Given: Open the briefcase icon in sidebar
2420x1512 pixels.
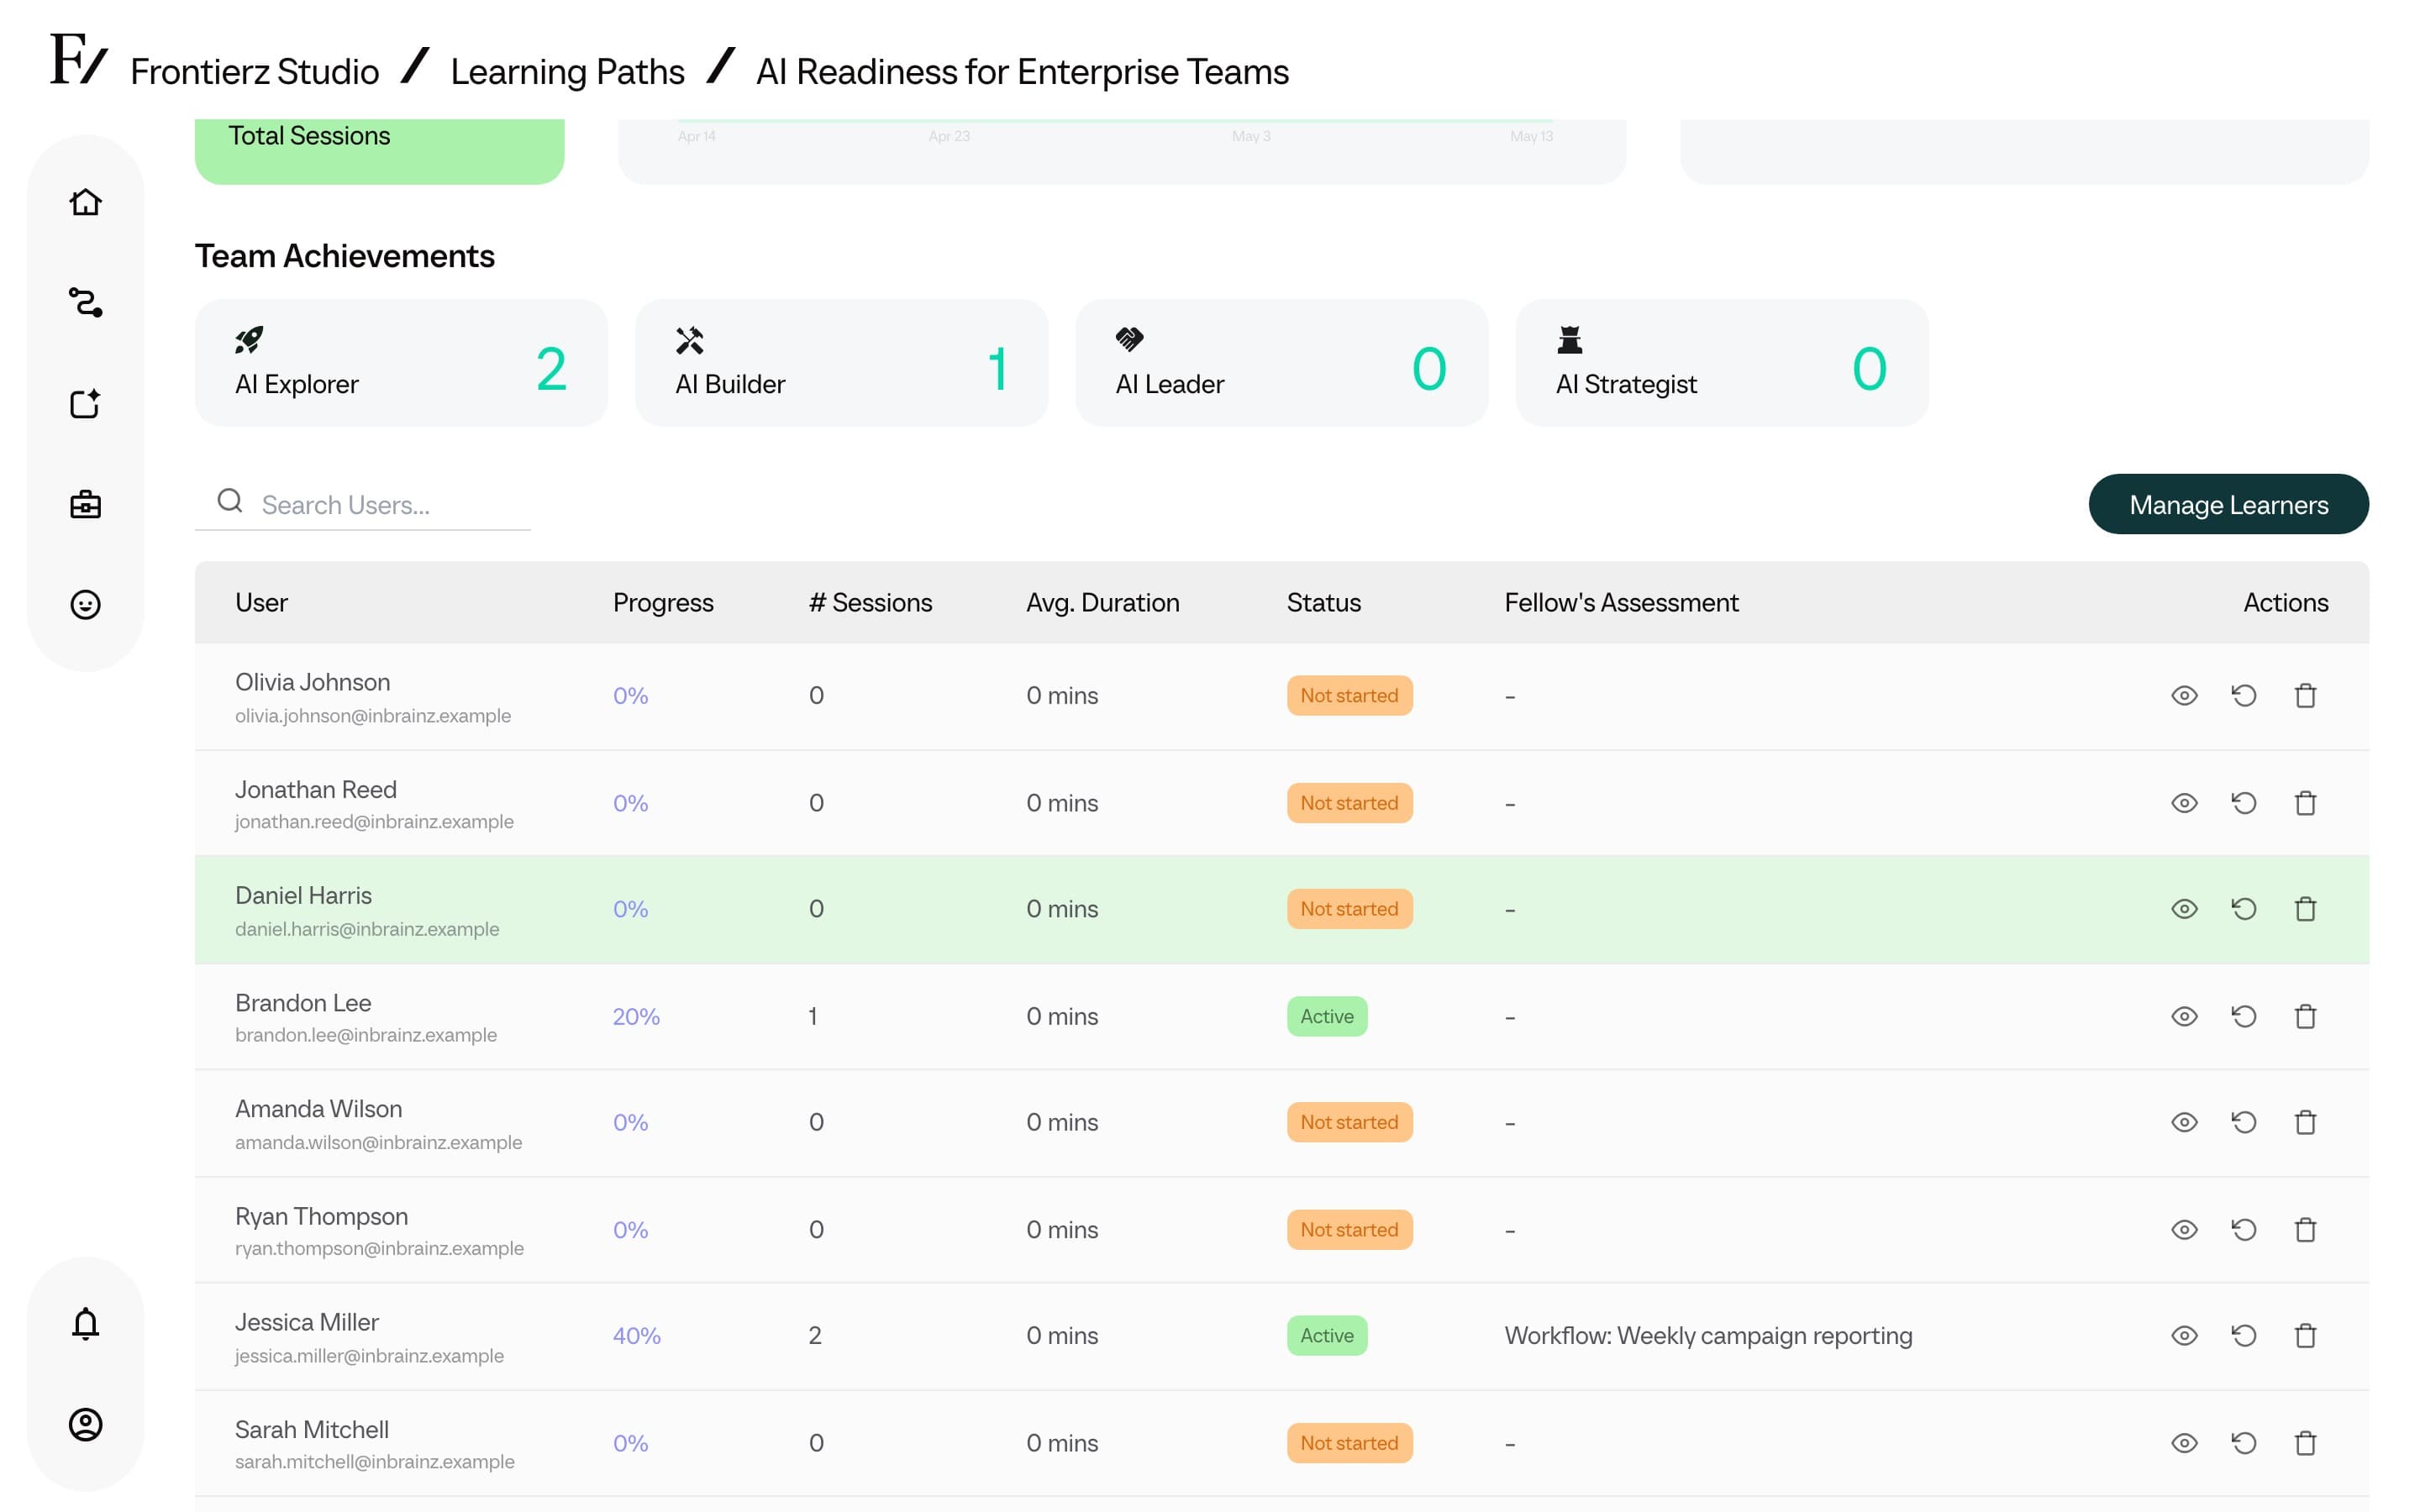Looking at the screenshot, I should [85, 504].
